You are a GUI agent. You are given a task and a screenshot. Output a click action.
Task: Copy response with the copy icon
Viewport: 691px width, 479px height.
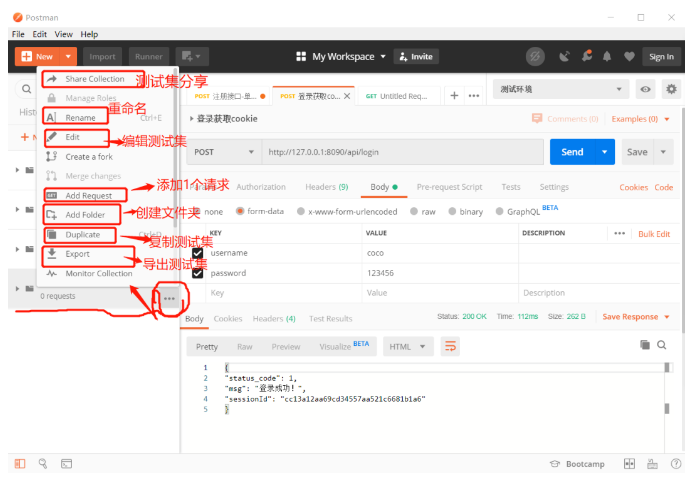[x=645, y=345]
